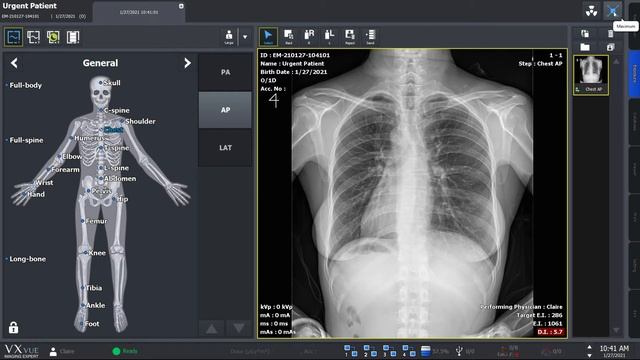Screen dimensions: 640x360
Task: Add the L side marker
Action: [x=329, y=37]
